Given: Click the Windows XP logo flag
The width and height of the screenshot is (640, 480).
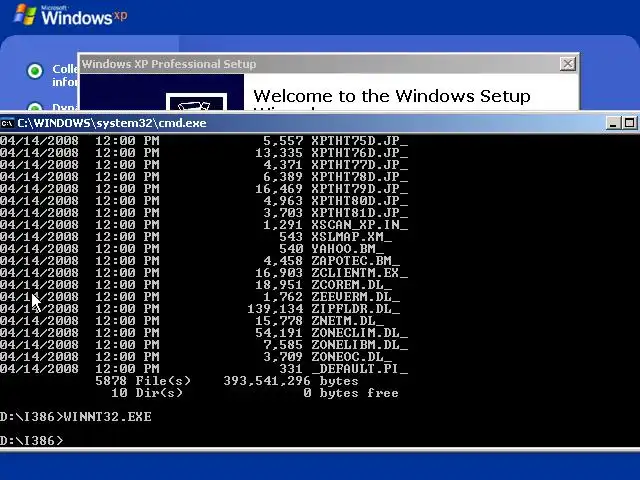Looking at the screenshot, I should 25,15.
